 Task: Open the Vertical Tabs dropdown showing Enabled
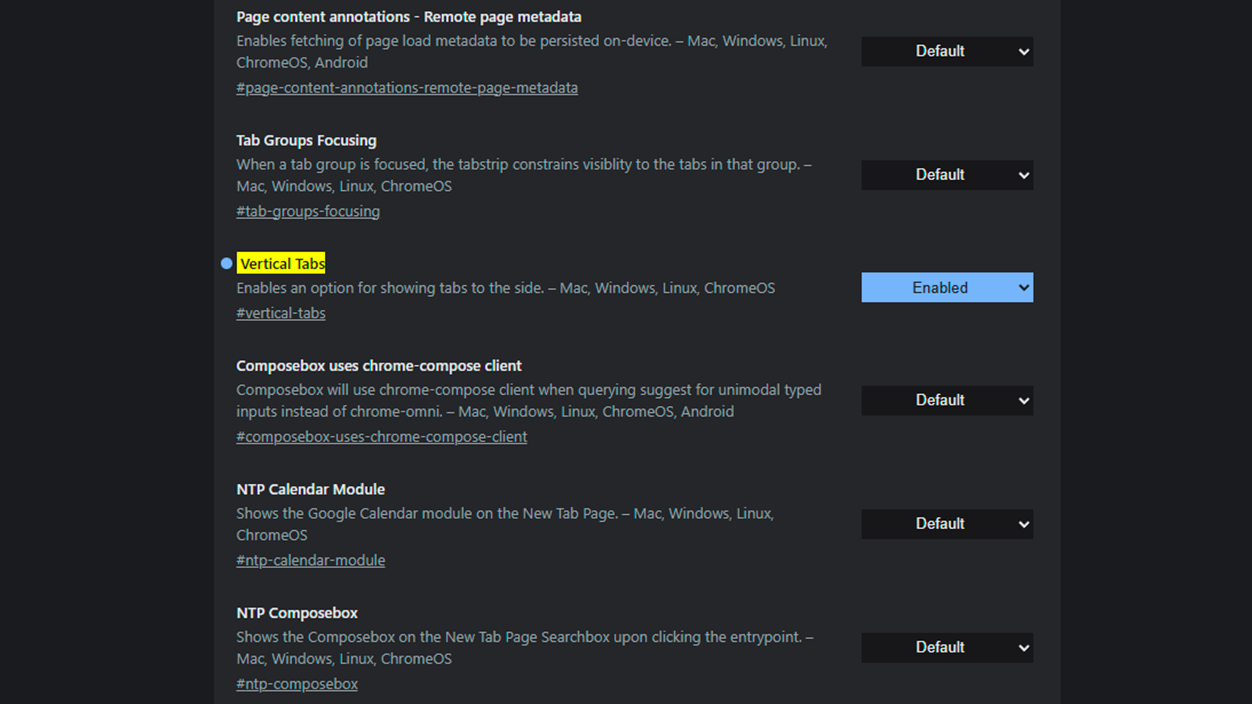(946, 287)
